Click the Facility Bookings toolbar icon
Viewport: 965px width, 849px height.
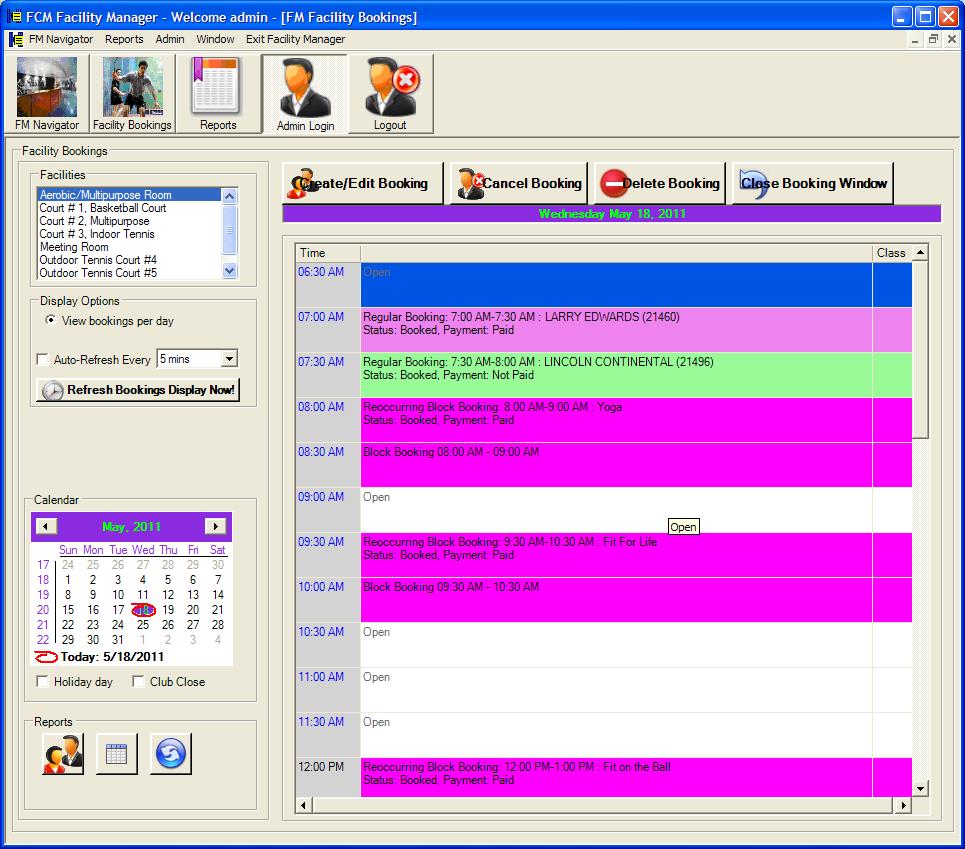click(x=132, y=94)
